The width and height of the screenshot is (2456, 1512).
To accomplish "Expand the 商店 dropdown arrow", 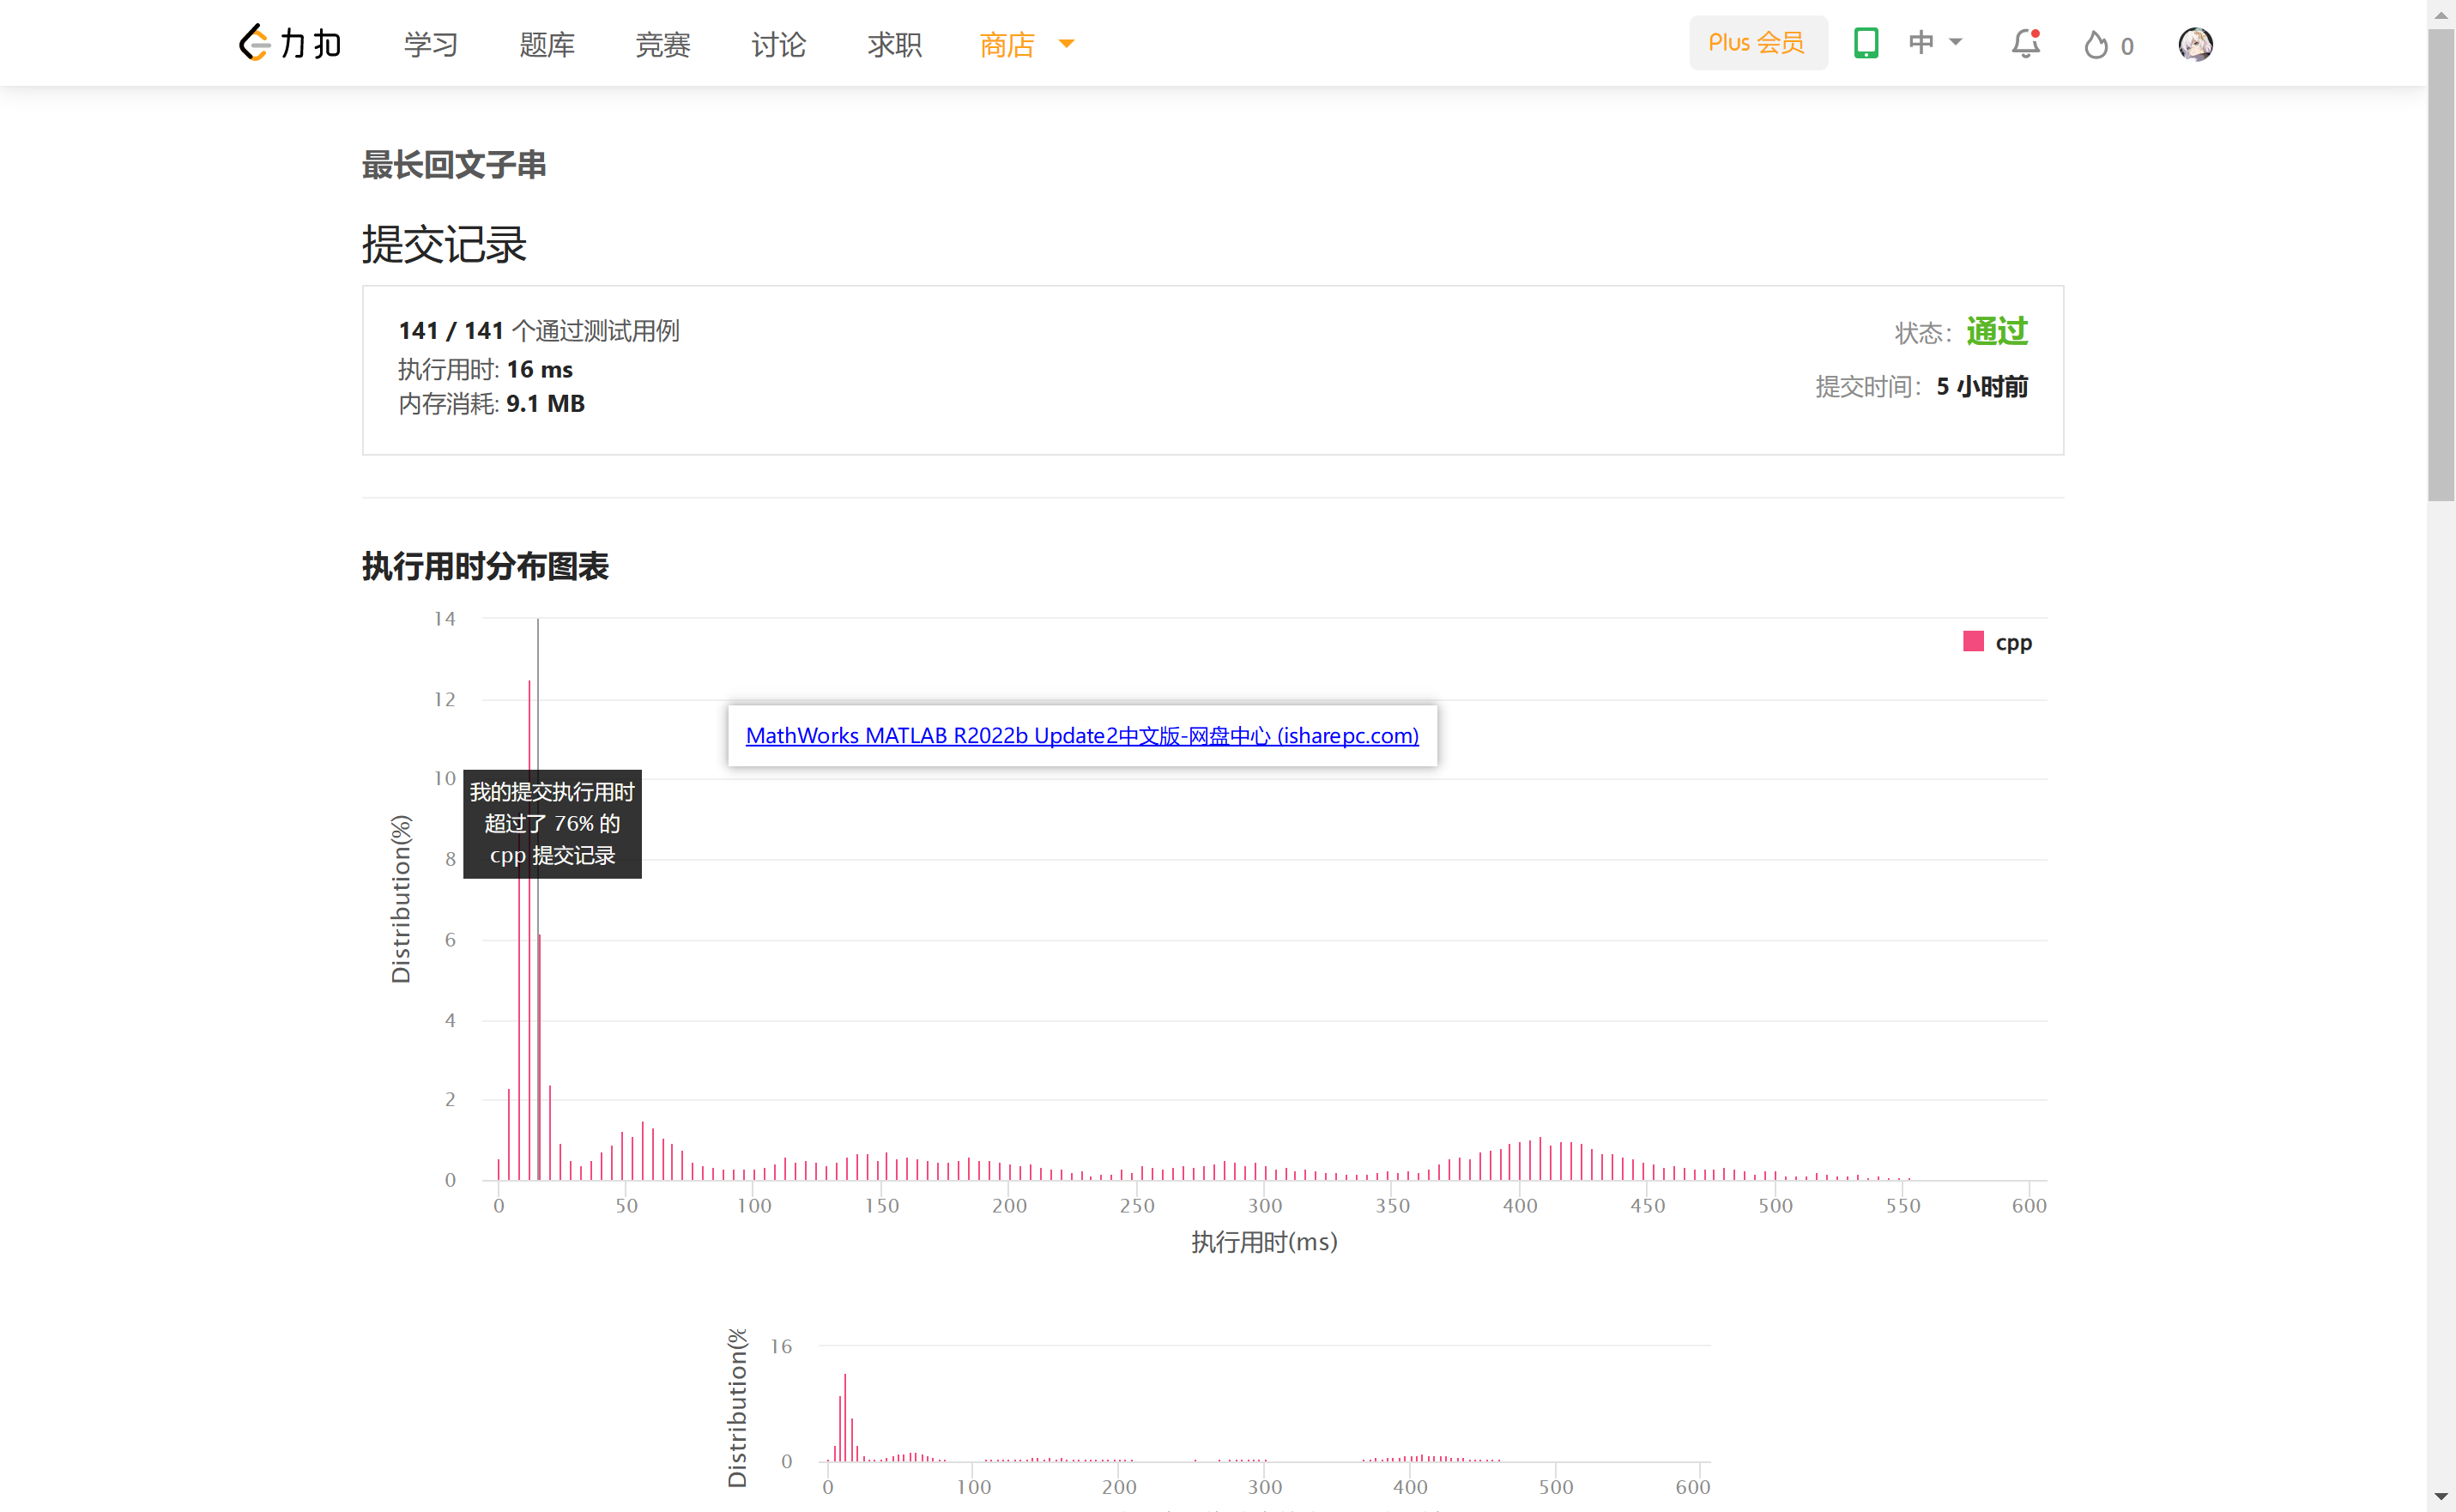I will (1066, 44).
